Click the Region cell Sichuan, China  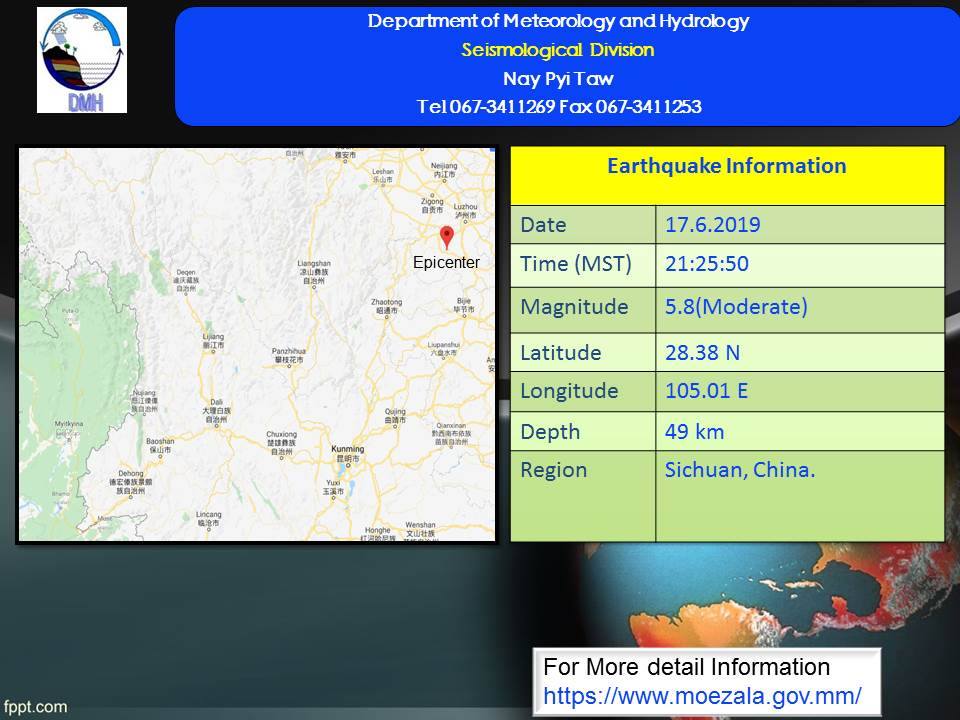(x=740, y=470)
